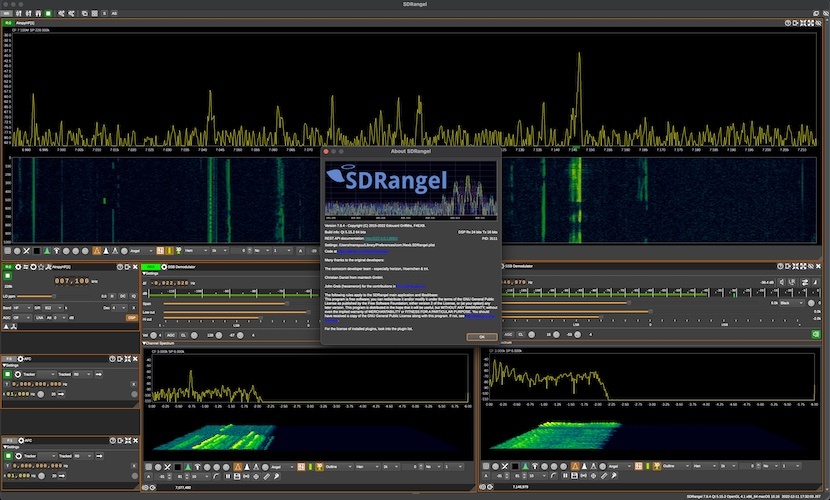Open the GNU license link in About dialog

(x=479, y=316)
